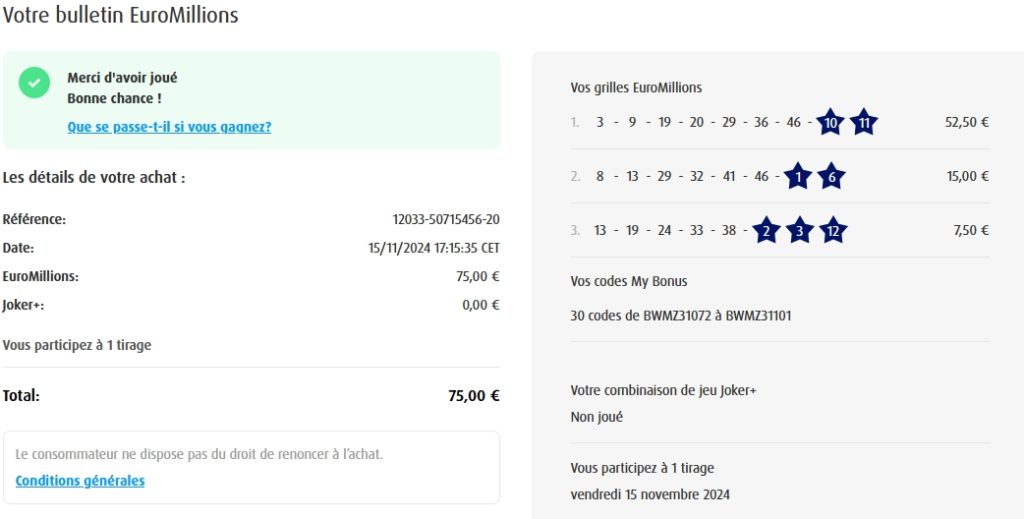The image size is (1024, 519).
Task: Click star number 3 in grid 3
Action: 799,231
